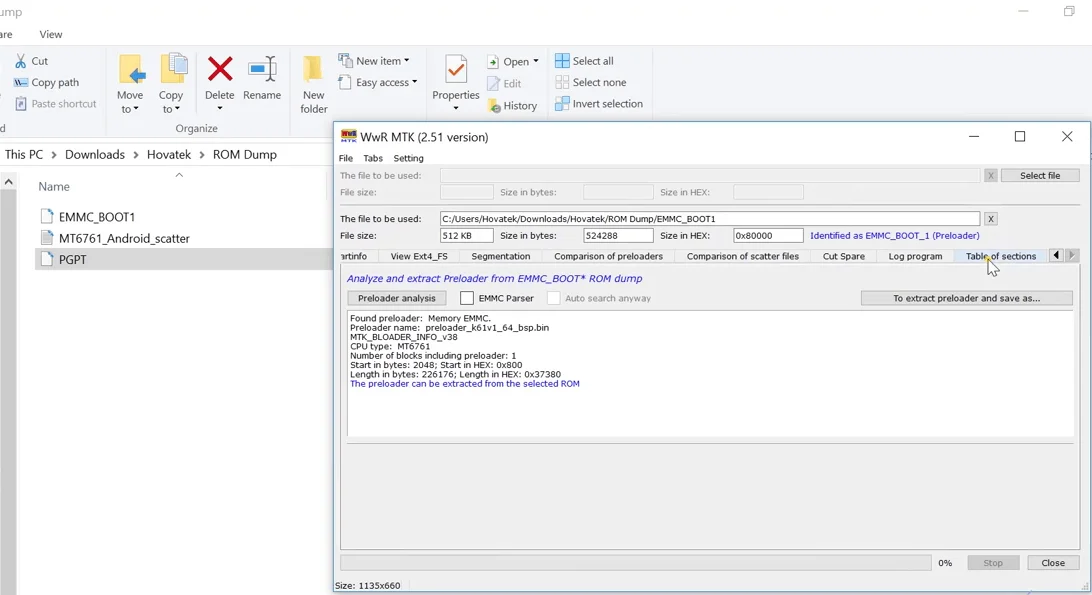Click the Select all icon
The height and width of the screenshot is (595, 1092).
(x=562, y=61)
